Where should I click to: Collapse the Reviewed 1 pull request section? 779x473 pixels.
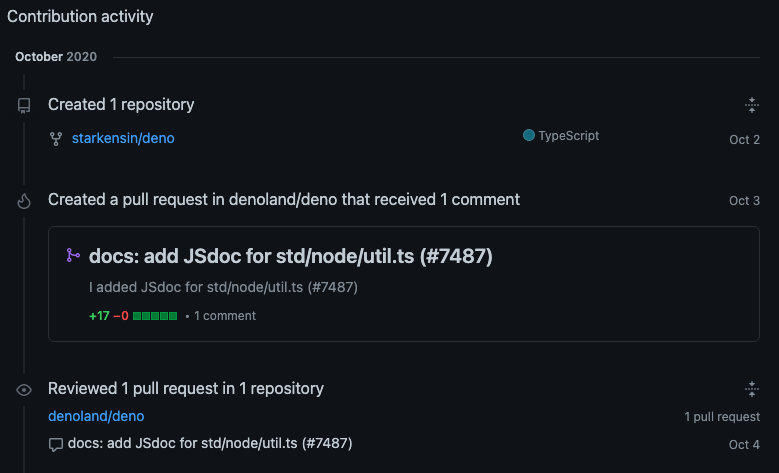click(x=752, y=389)
